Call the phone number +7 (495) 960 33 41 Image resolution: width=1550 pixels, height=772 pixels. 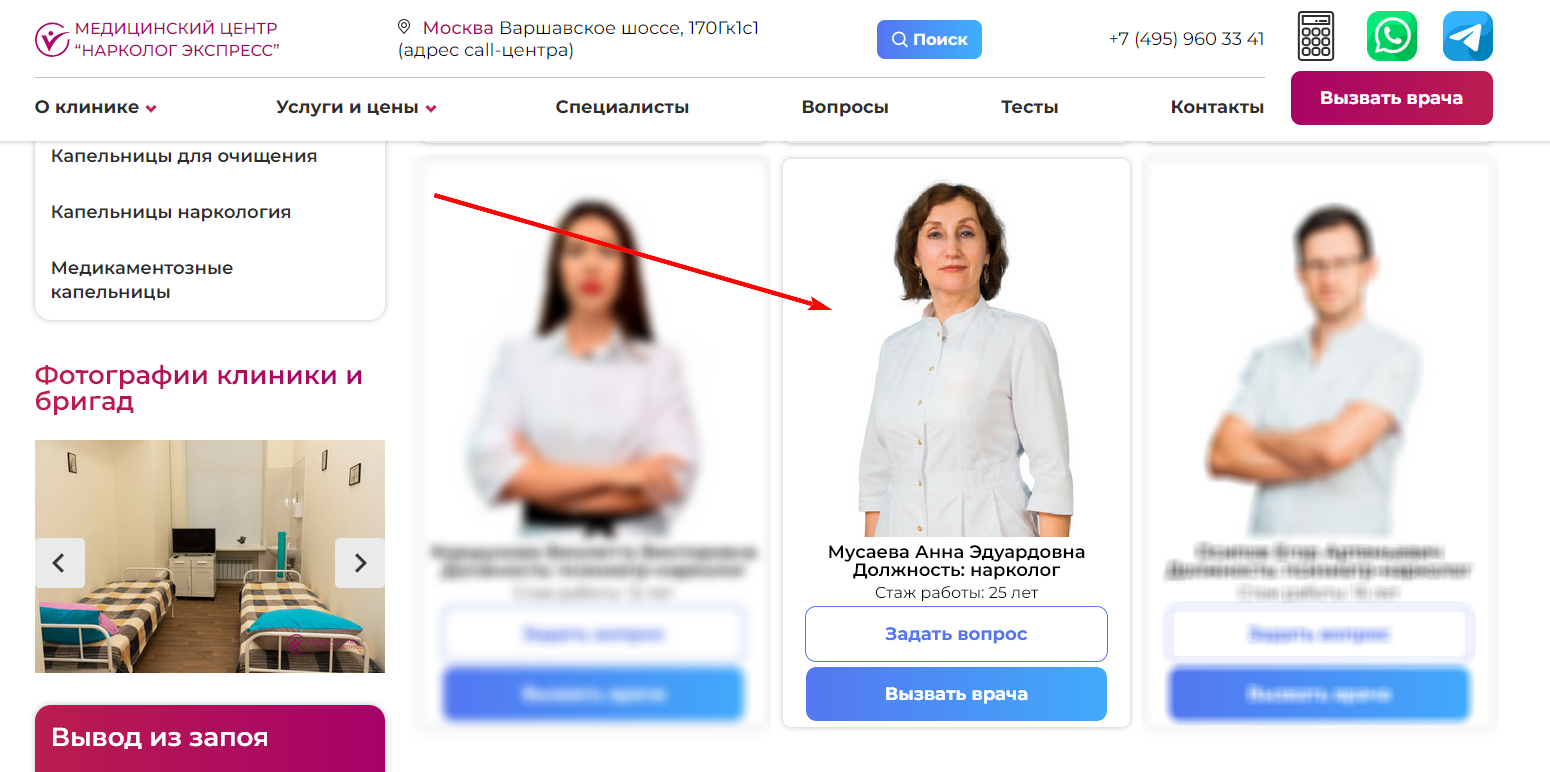(1186, 39)
